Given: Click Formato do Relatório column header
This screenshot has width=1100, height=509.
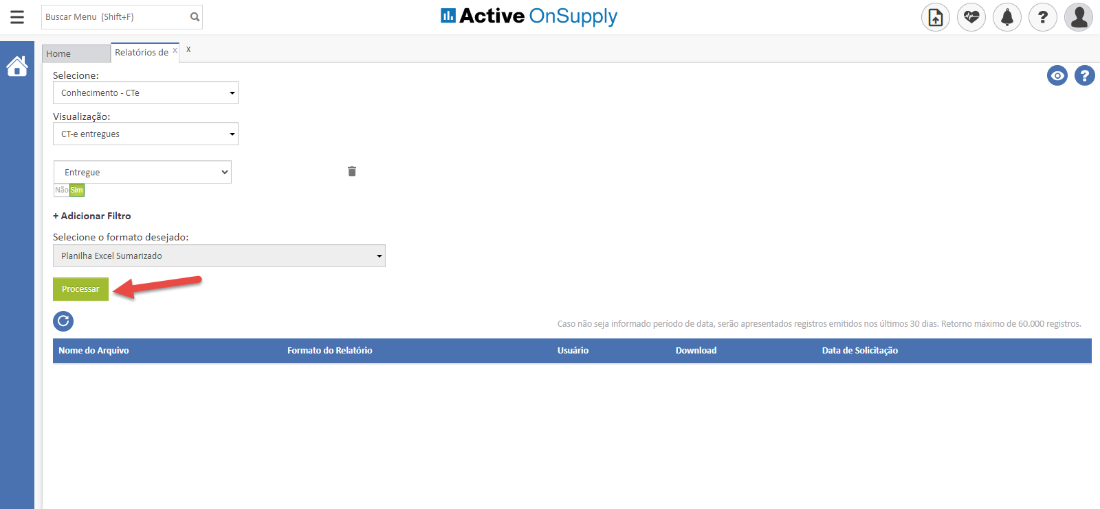Looking at the screenshot, I should coord(330,351).
